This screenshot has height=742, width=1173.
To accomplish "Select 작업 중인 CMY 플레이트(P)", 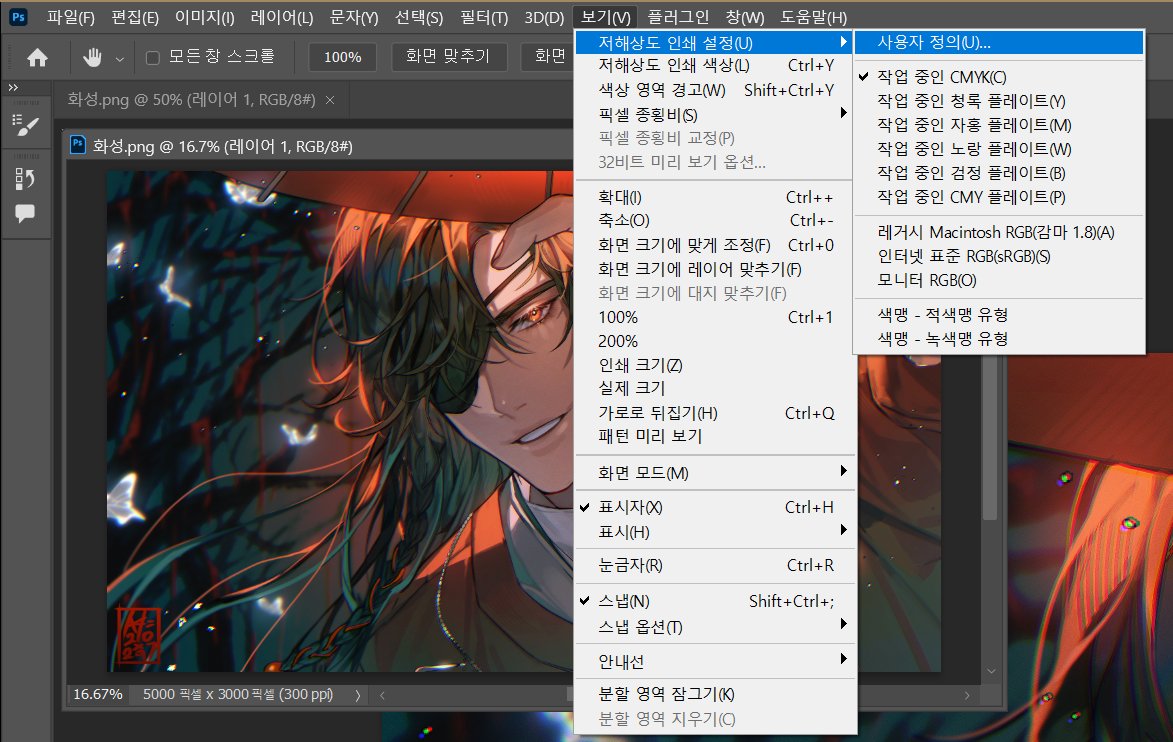I will 999,197.
